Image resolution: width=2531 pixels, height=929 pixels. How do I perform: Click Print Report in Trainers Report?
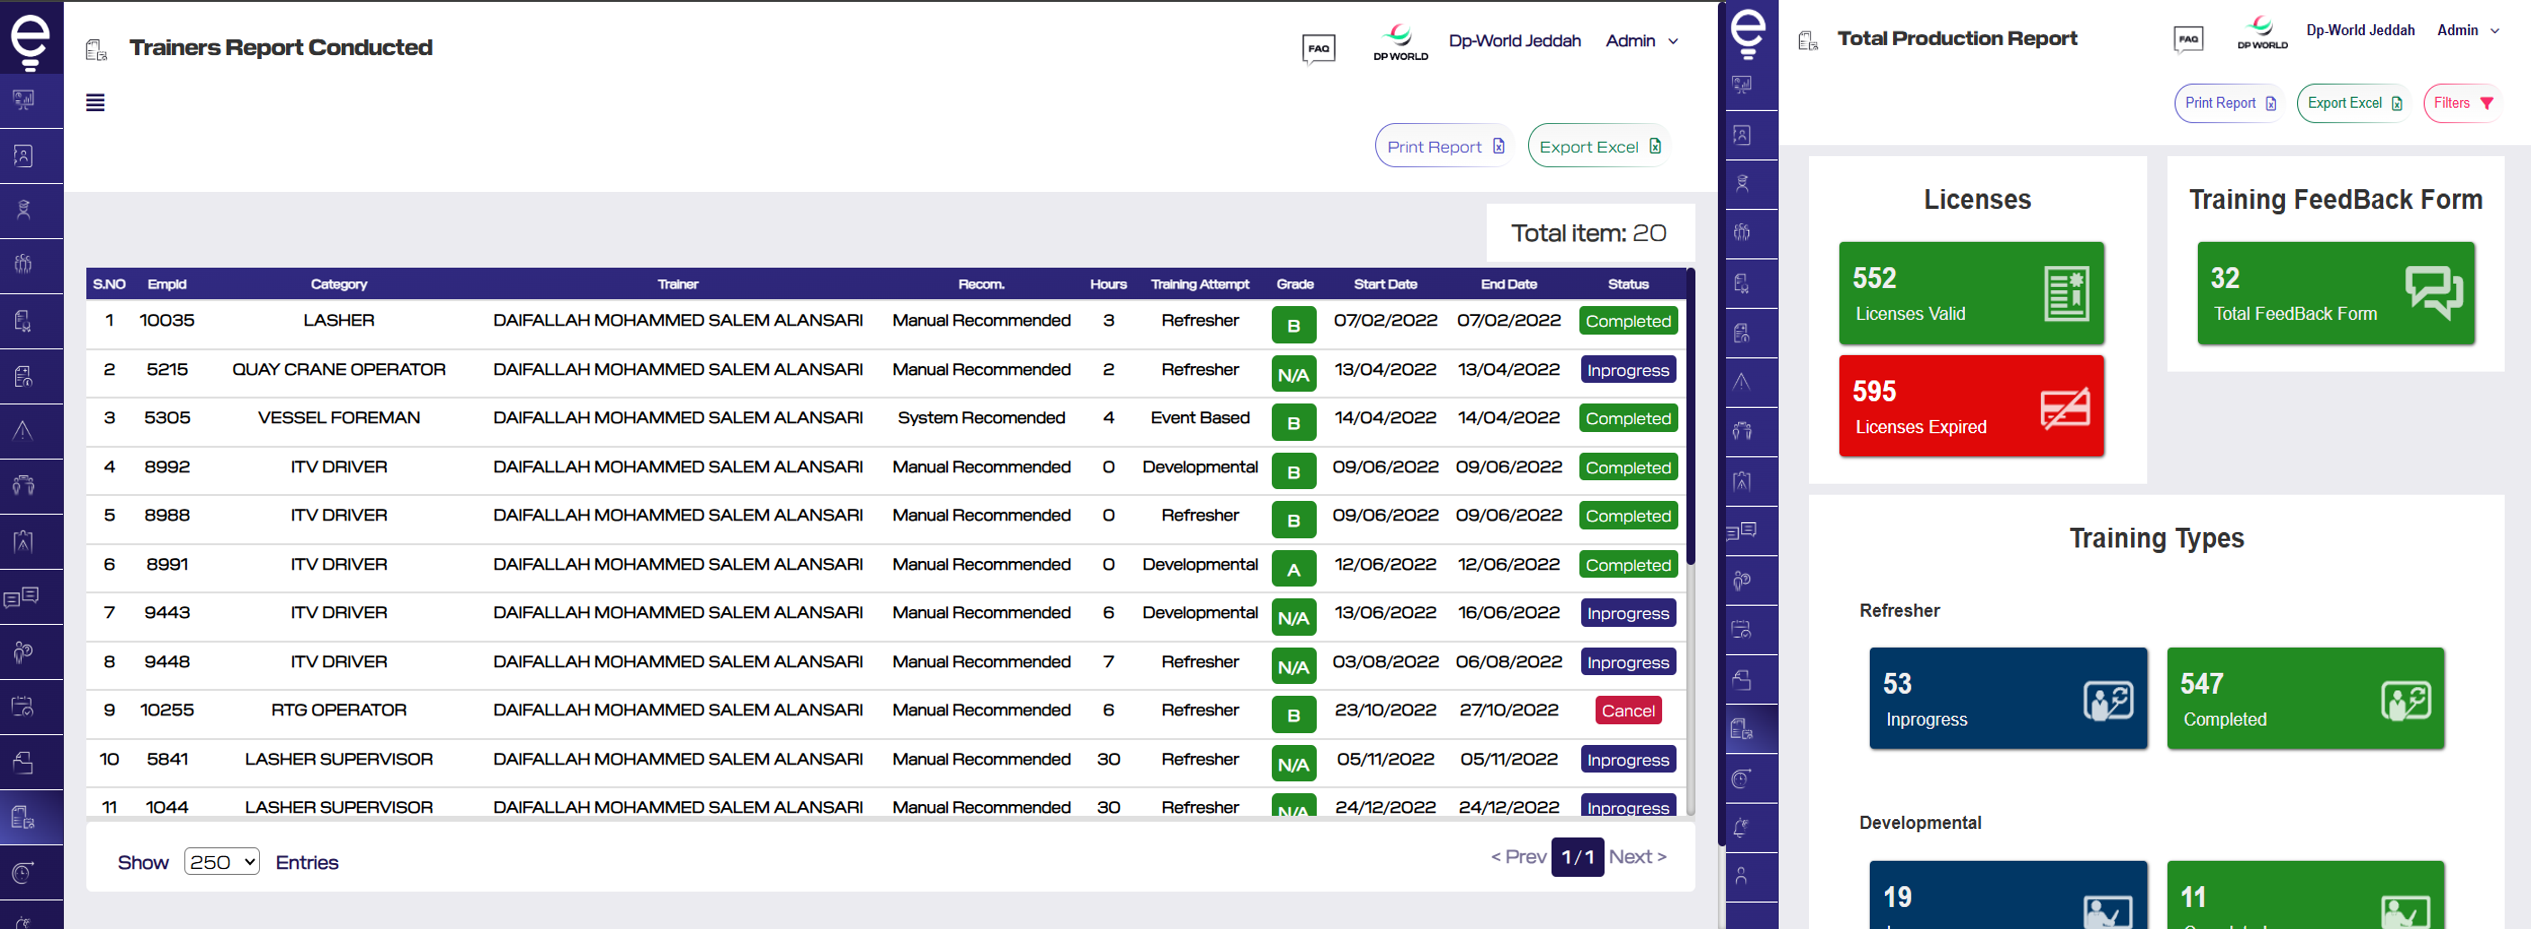pyautogui.click(x=1444, y=147)
